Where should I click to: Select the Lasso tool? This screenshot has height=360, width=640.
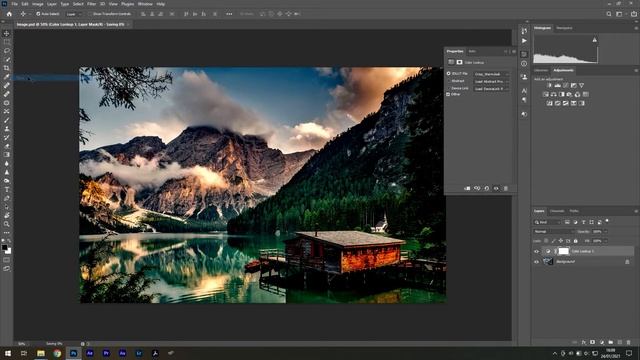pyautogui.click(x=7, y=51)
